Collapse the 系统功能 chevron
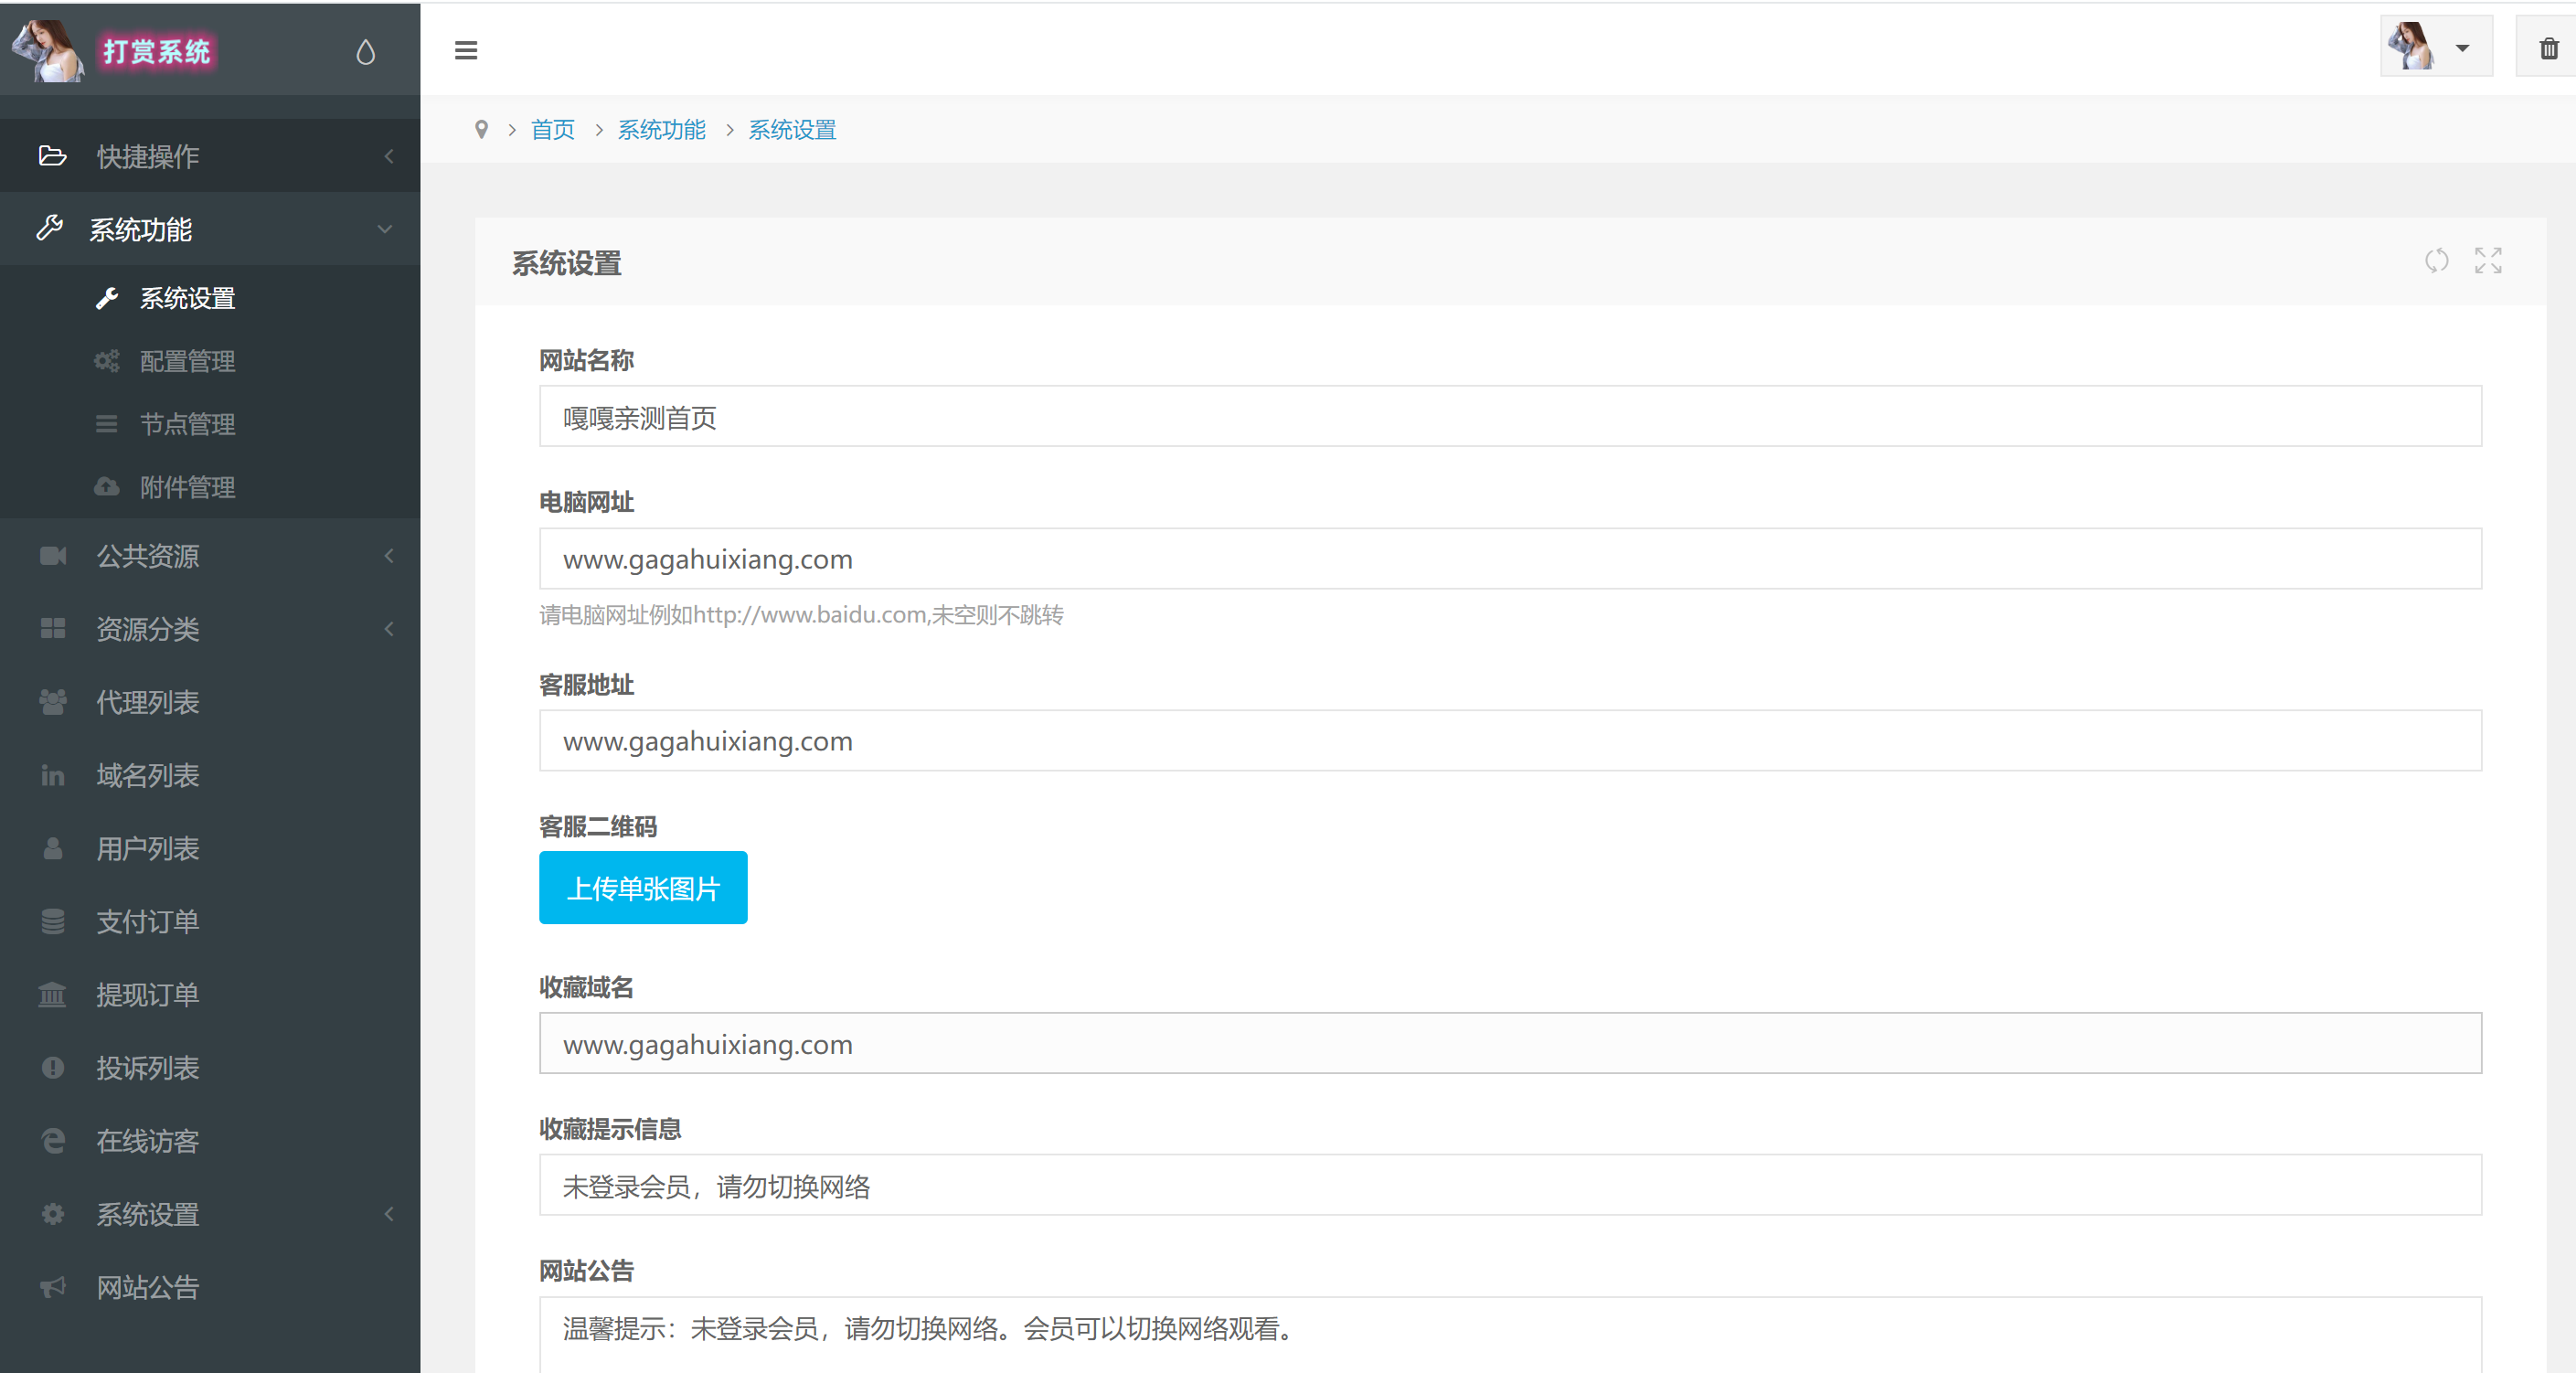The image size is (2576, 1373). click(x=385, y=229)
